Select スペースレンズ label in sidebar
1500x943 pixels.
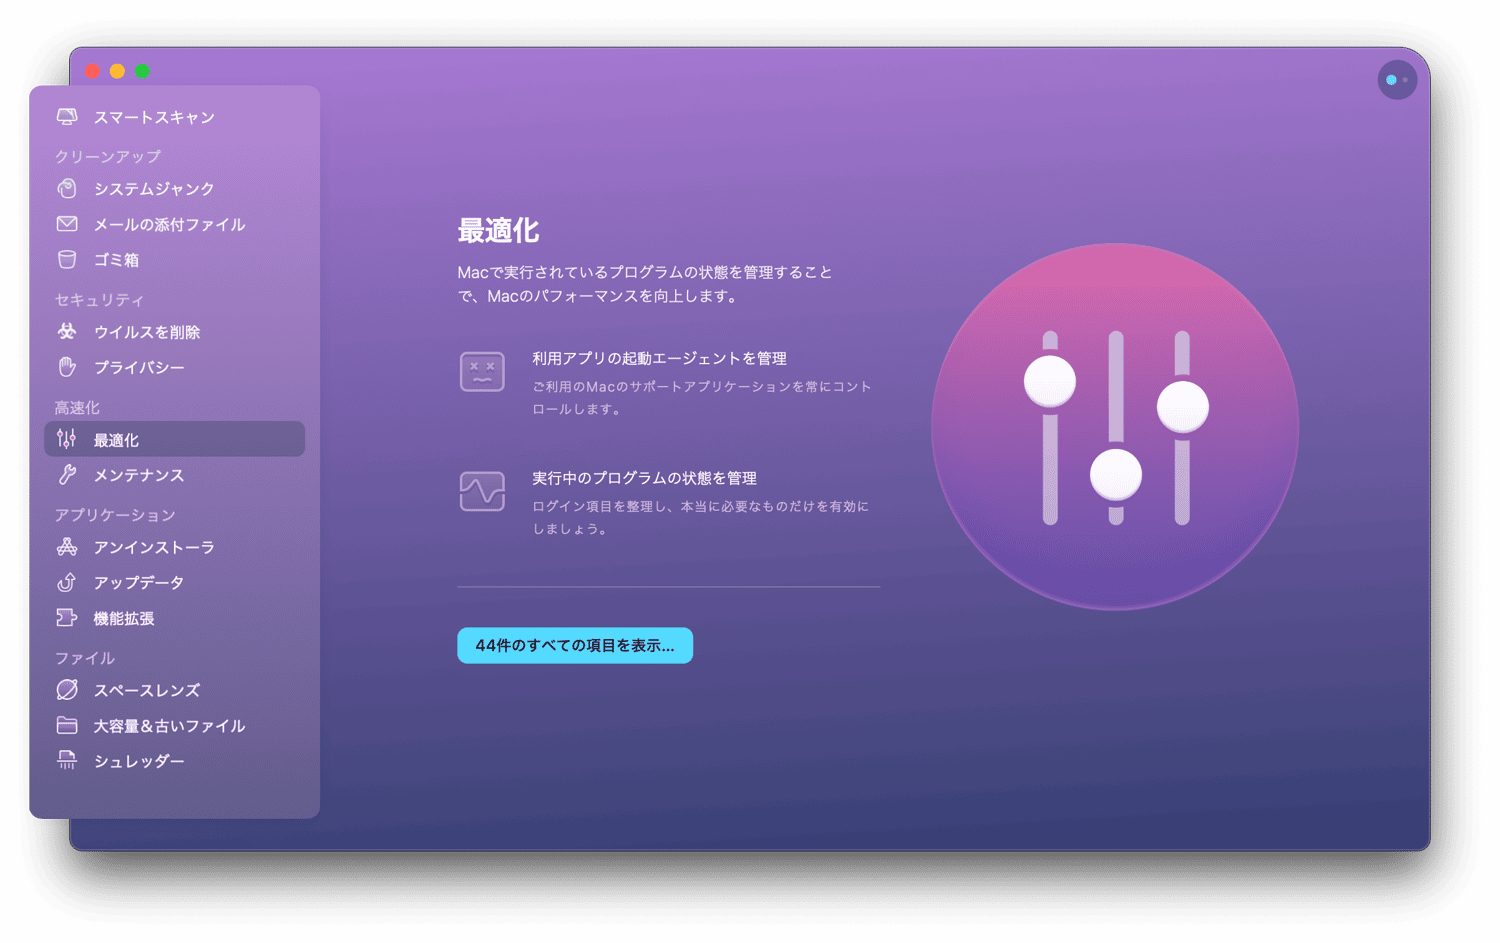(x=147, y=690)
